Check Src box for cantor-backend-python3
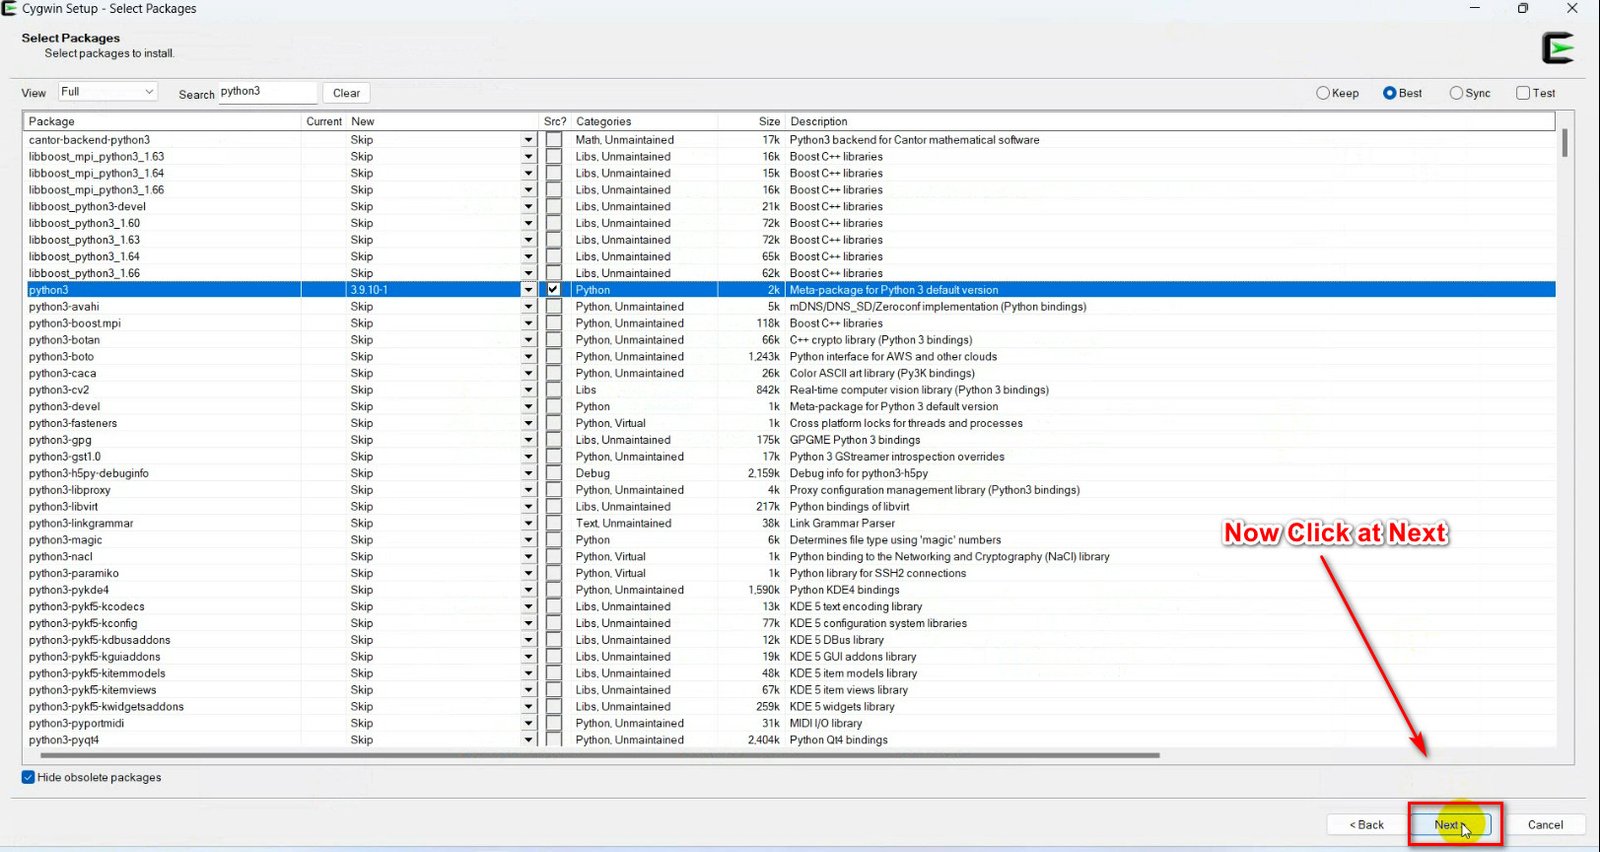 tap(553, 140)
